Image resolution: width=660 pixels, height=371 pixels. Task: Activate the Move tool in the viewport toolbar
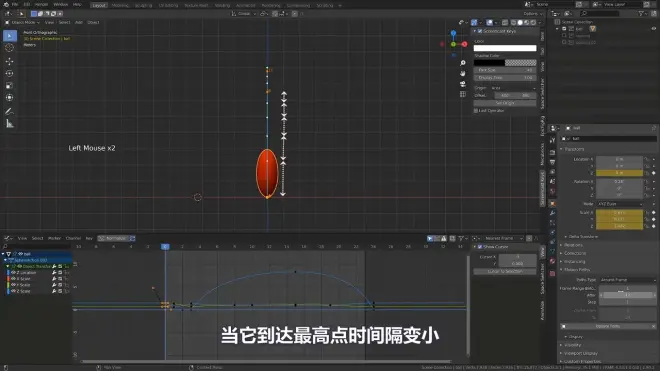tap(9, 61)
